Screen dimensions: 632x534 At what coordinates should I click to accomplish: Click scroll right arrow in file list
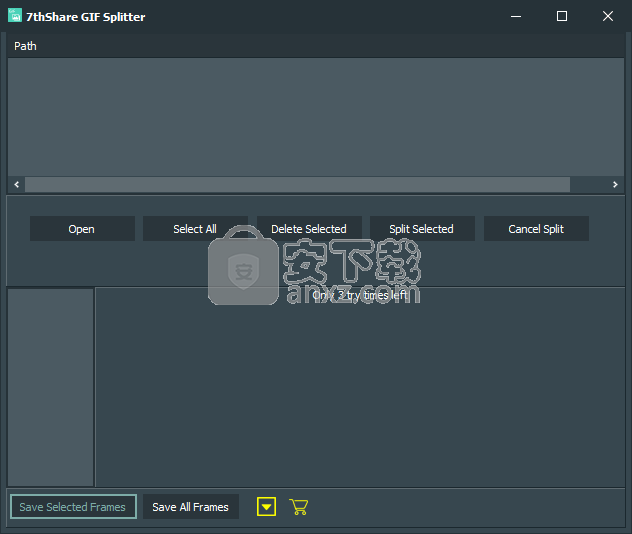pos(615,185)
